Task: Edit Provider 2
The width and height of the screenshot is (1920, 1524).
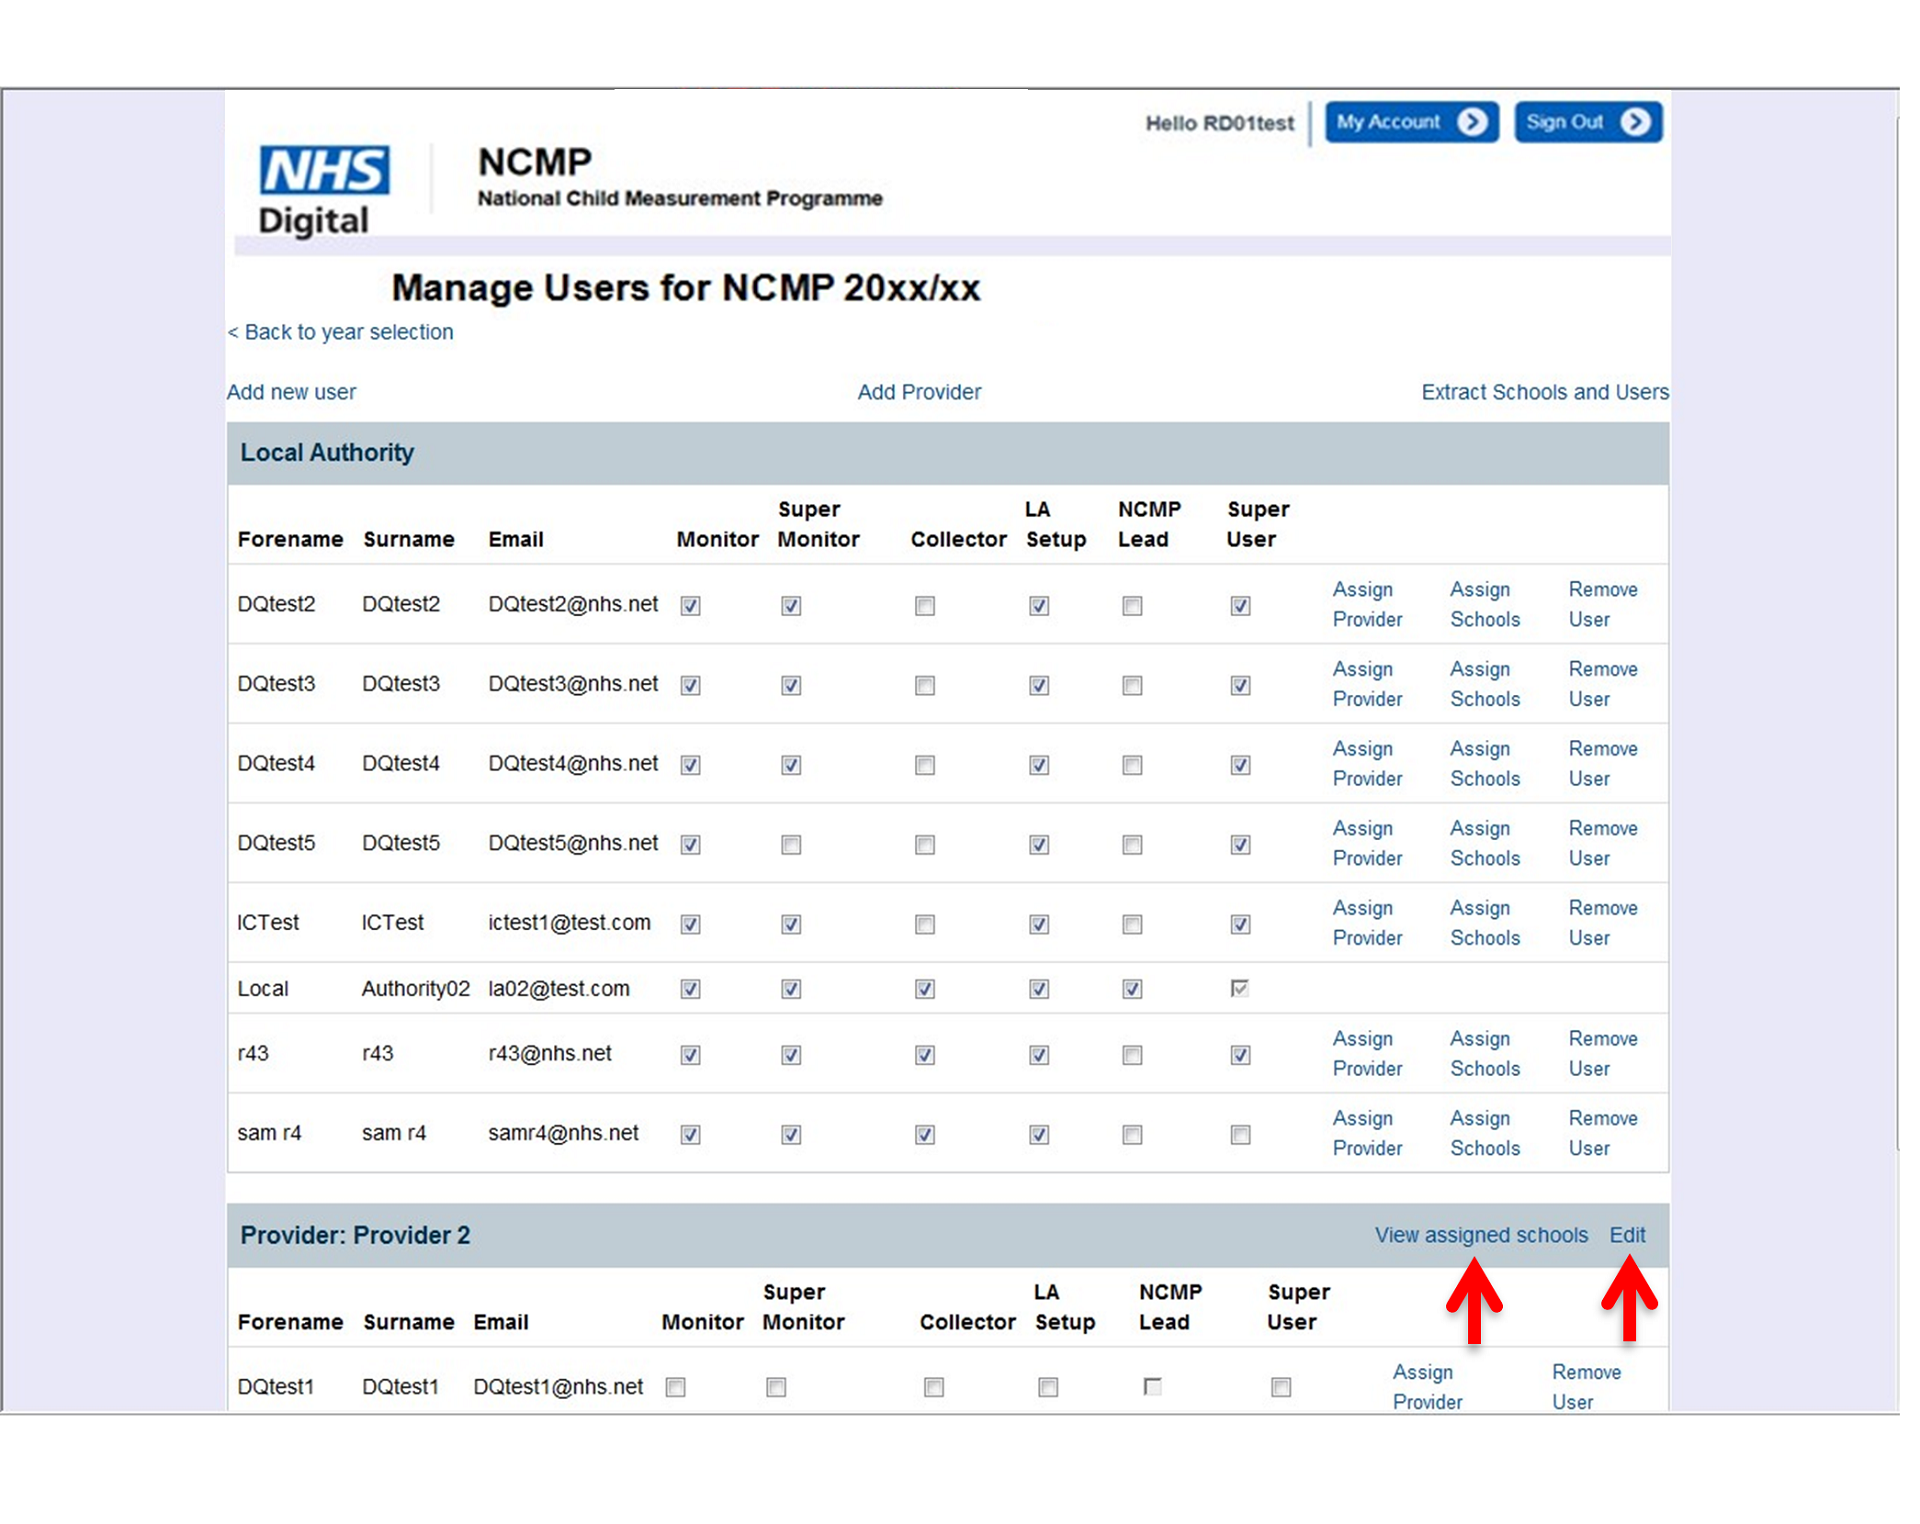Action: click(1627, 1235)
